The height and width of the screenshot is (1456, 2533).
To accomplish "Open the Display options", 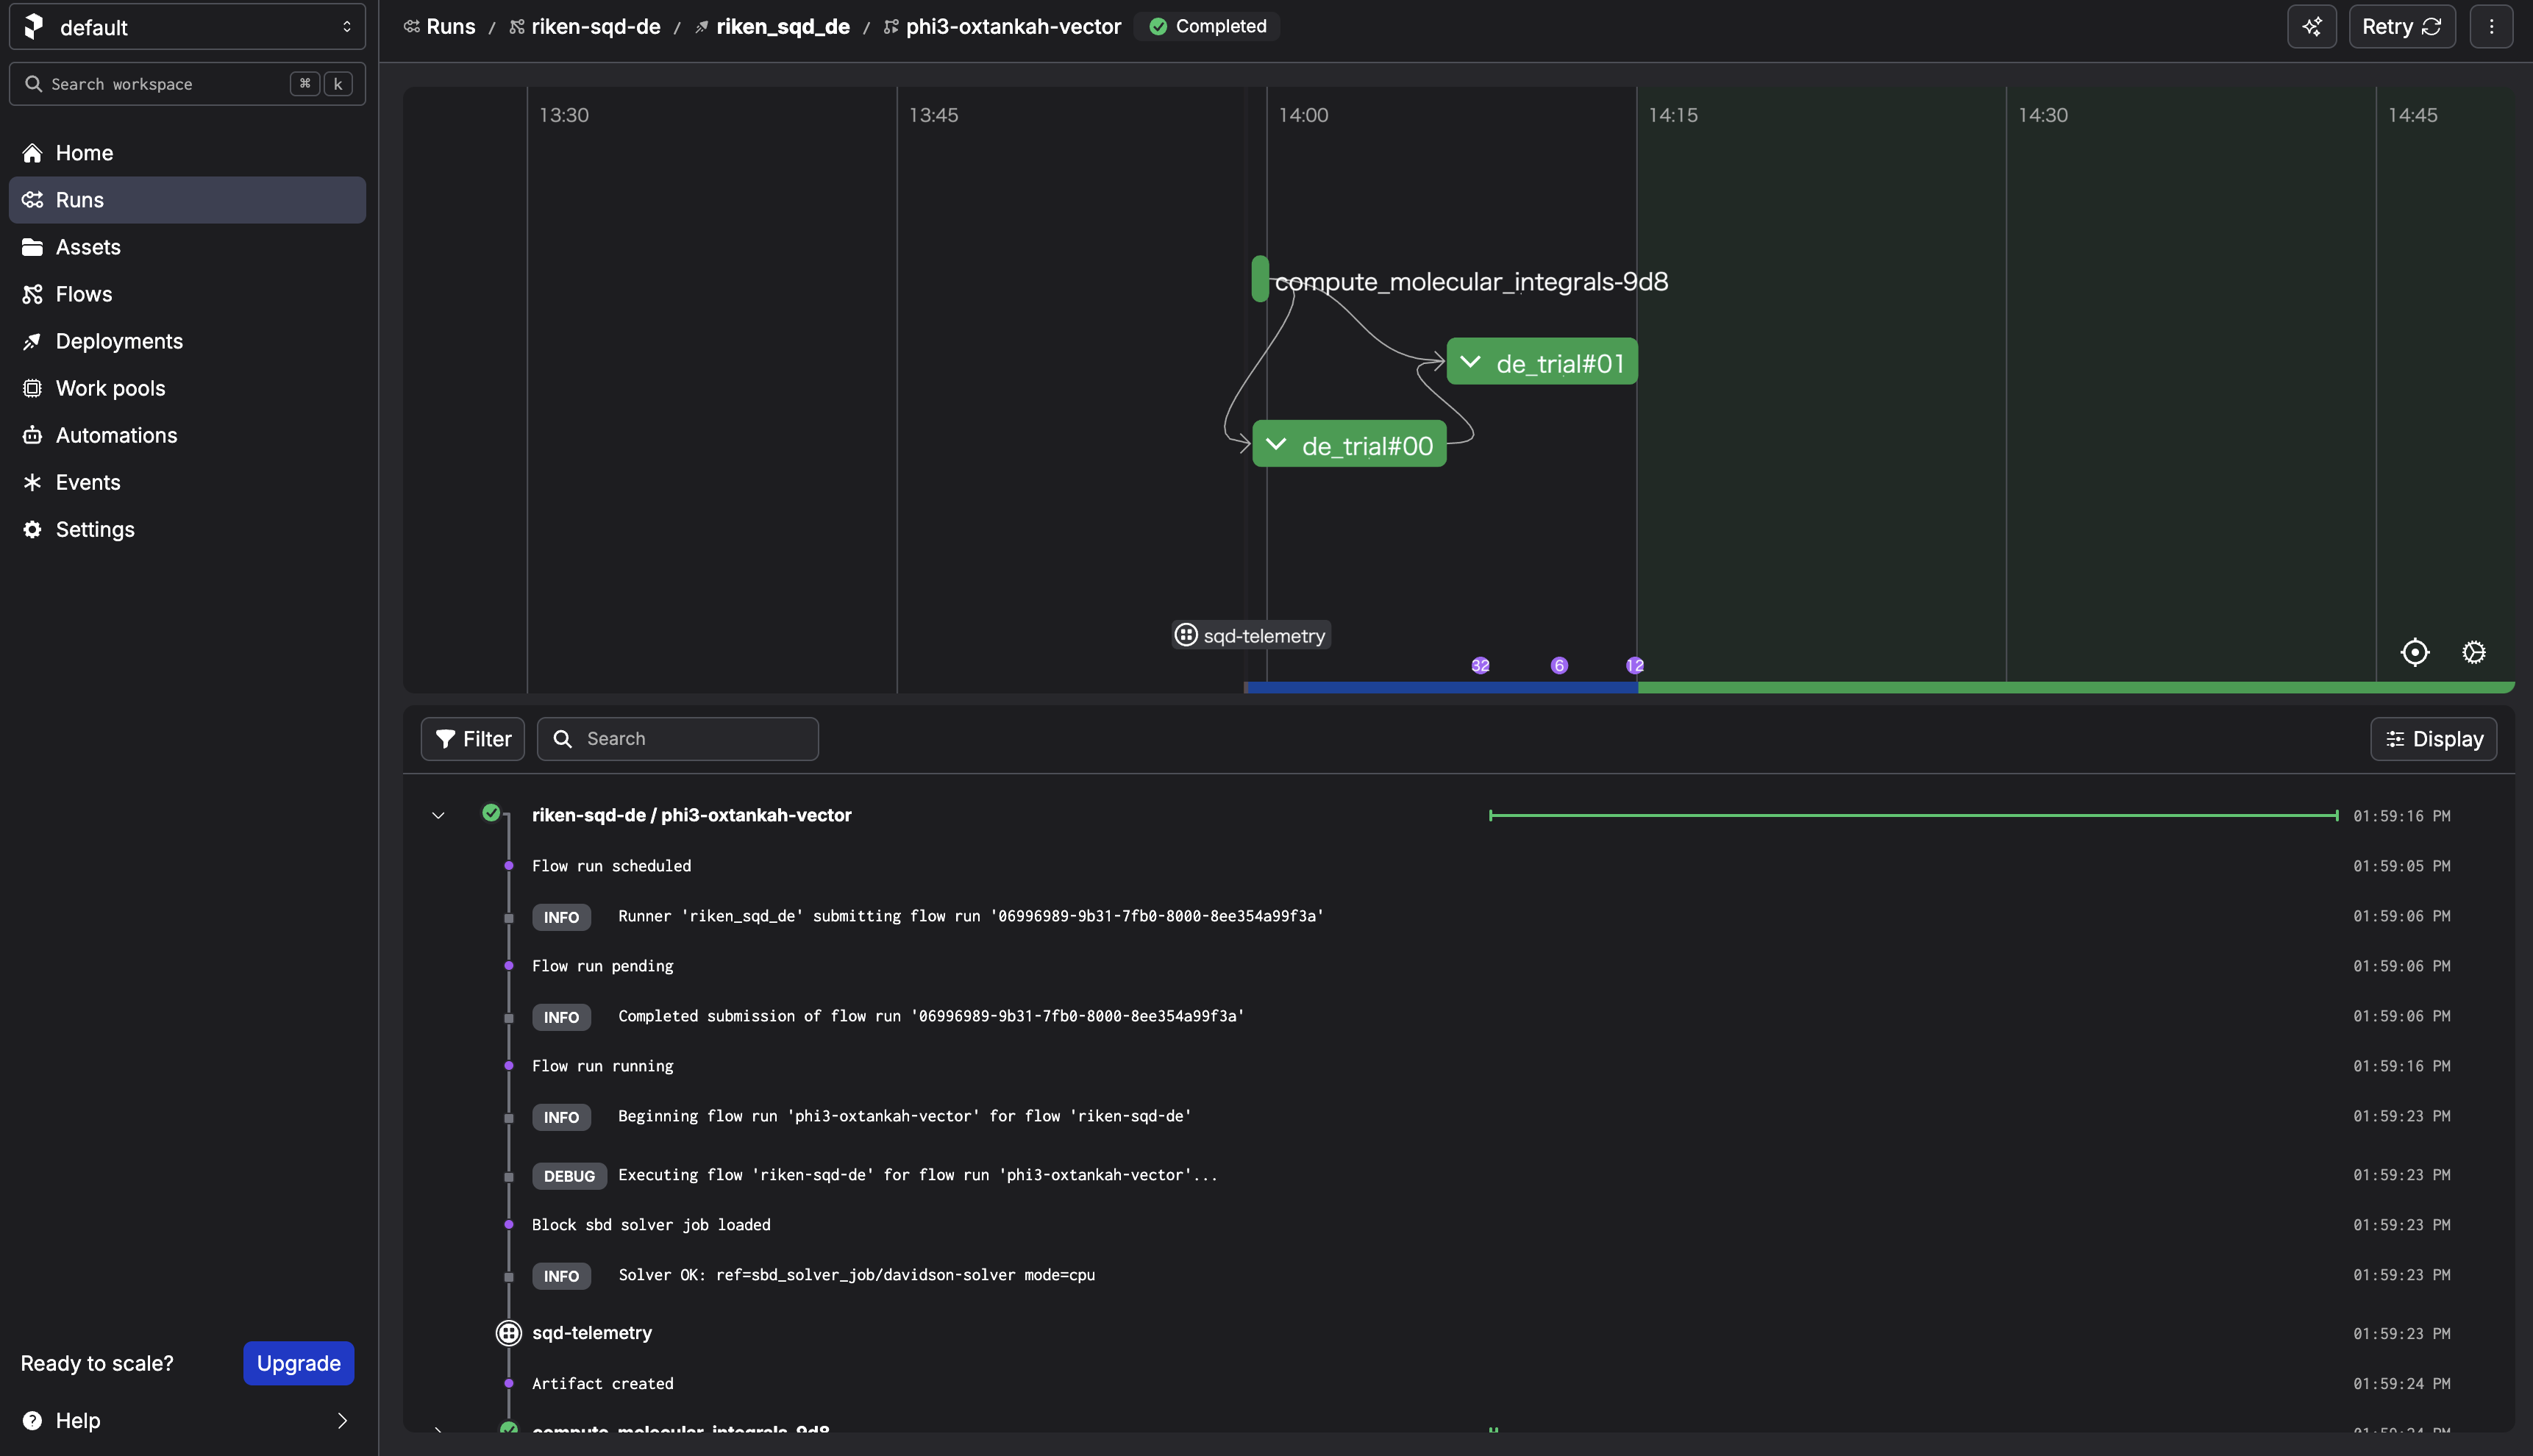I will coord(2433,739).
